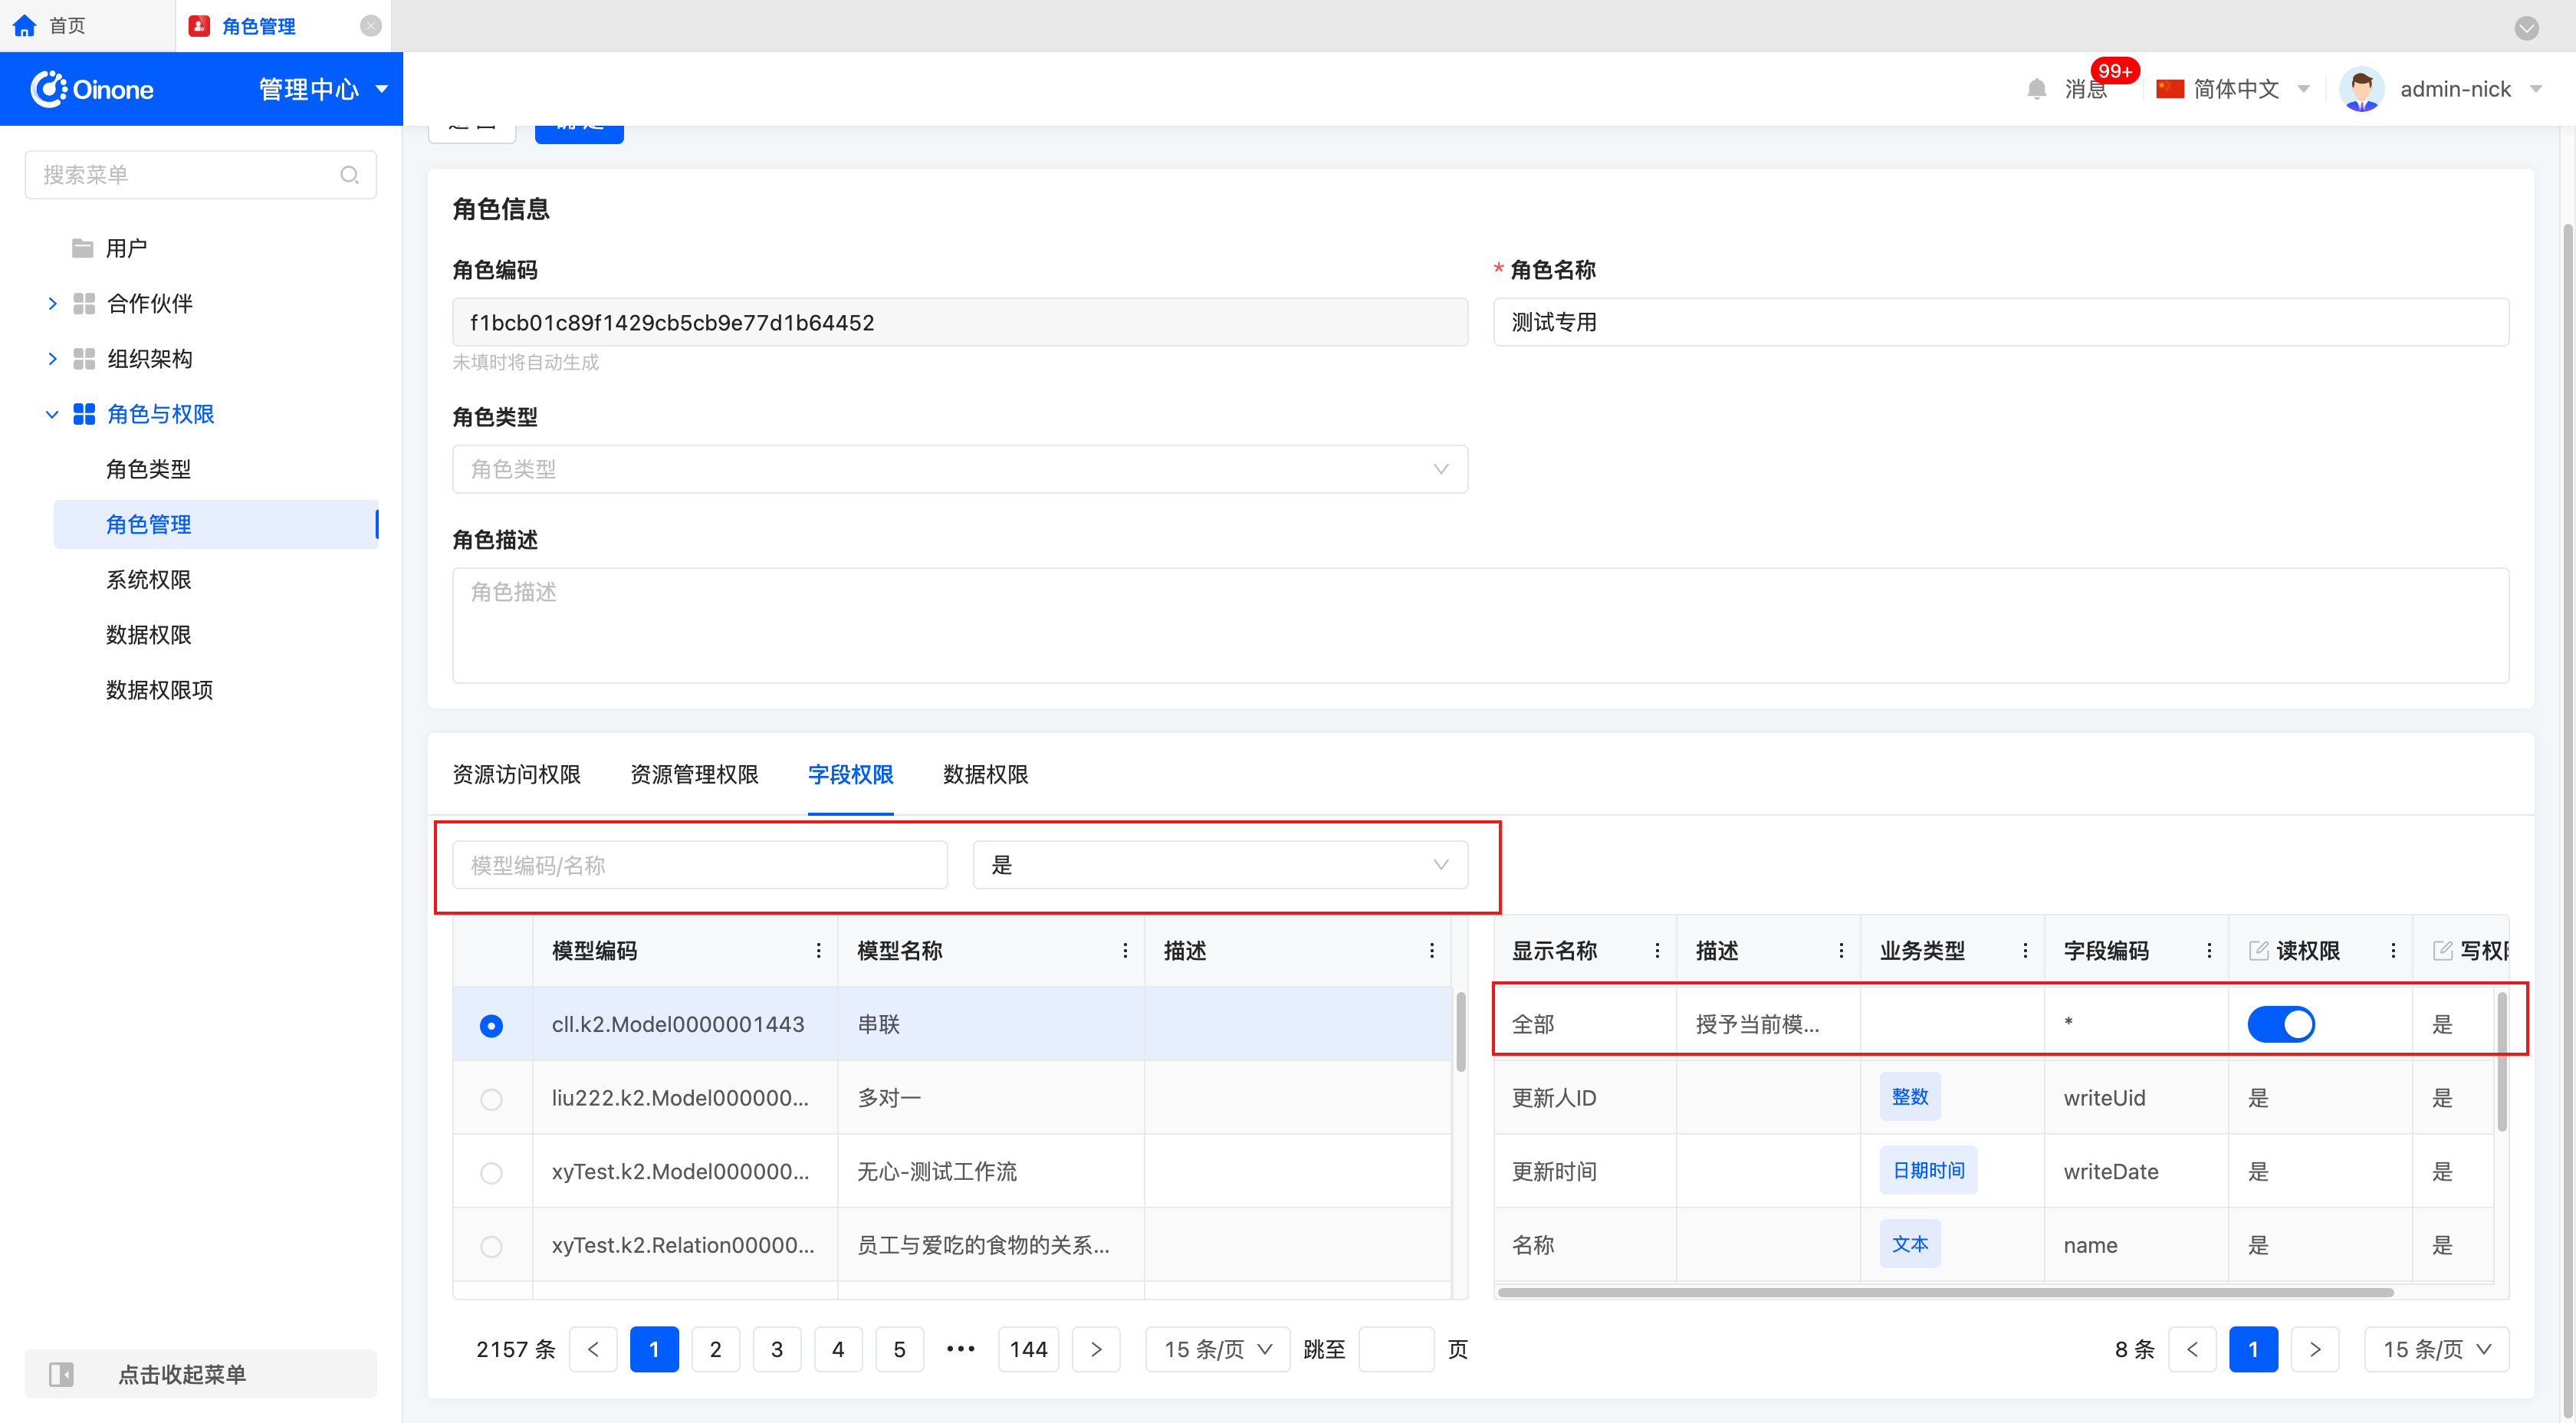Open column options for 模型名称
Viewport: 2576px width, 1423px height.
coord(1125,950)
